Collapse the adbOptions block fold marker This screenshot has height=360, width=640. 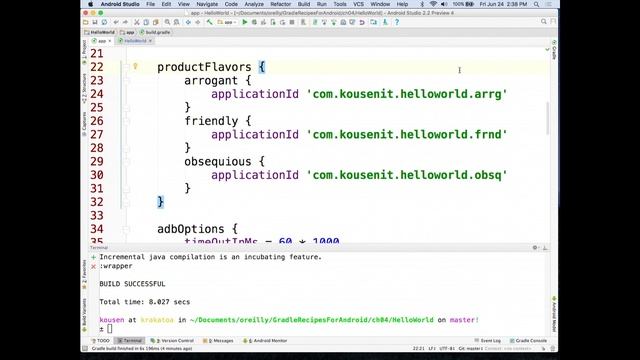(x=126, y=229)
